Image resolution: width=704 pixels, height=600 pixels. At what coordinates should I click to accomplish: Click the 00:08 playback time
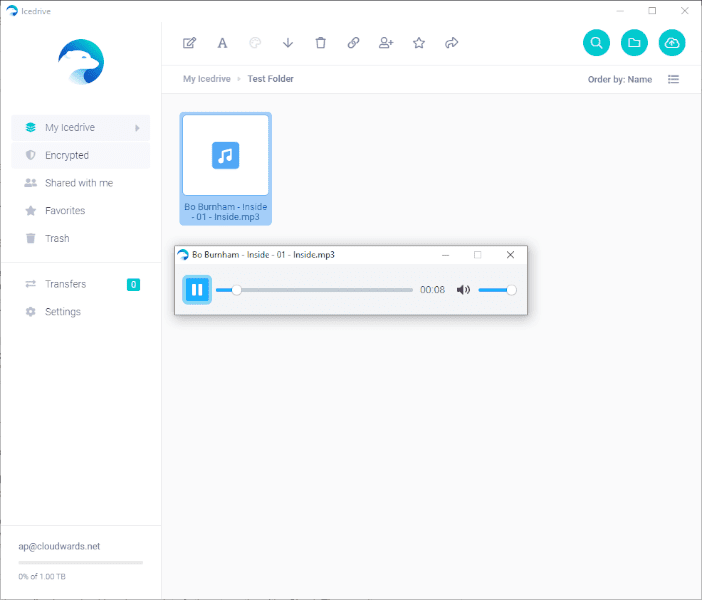pos(432,290)
